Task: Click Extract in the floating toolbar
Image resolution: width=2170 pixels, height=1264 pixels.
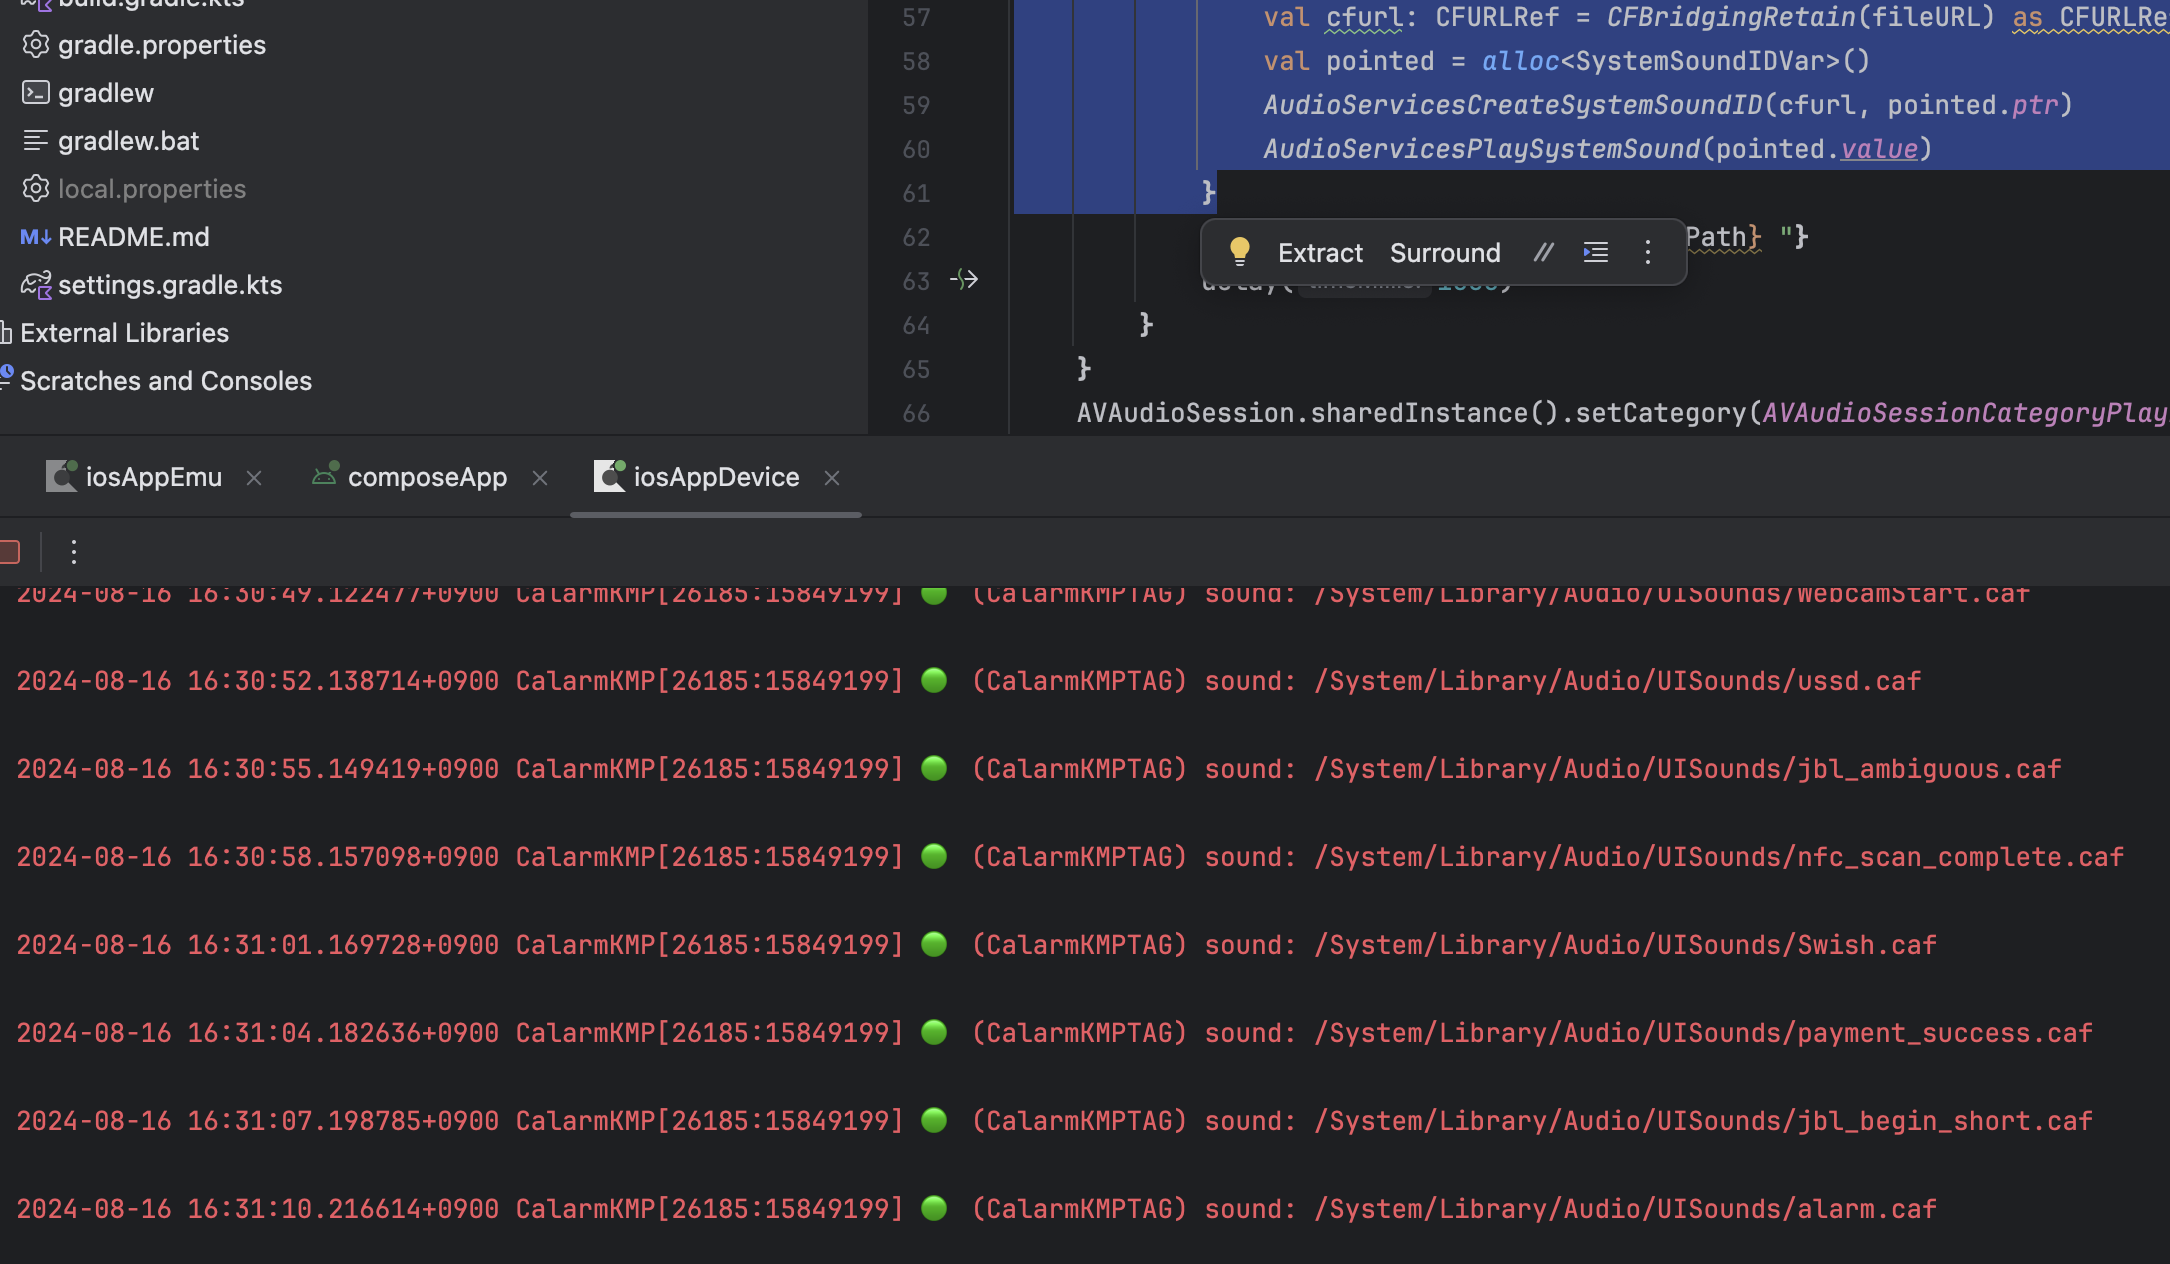Action: 1320,253
